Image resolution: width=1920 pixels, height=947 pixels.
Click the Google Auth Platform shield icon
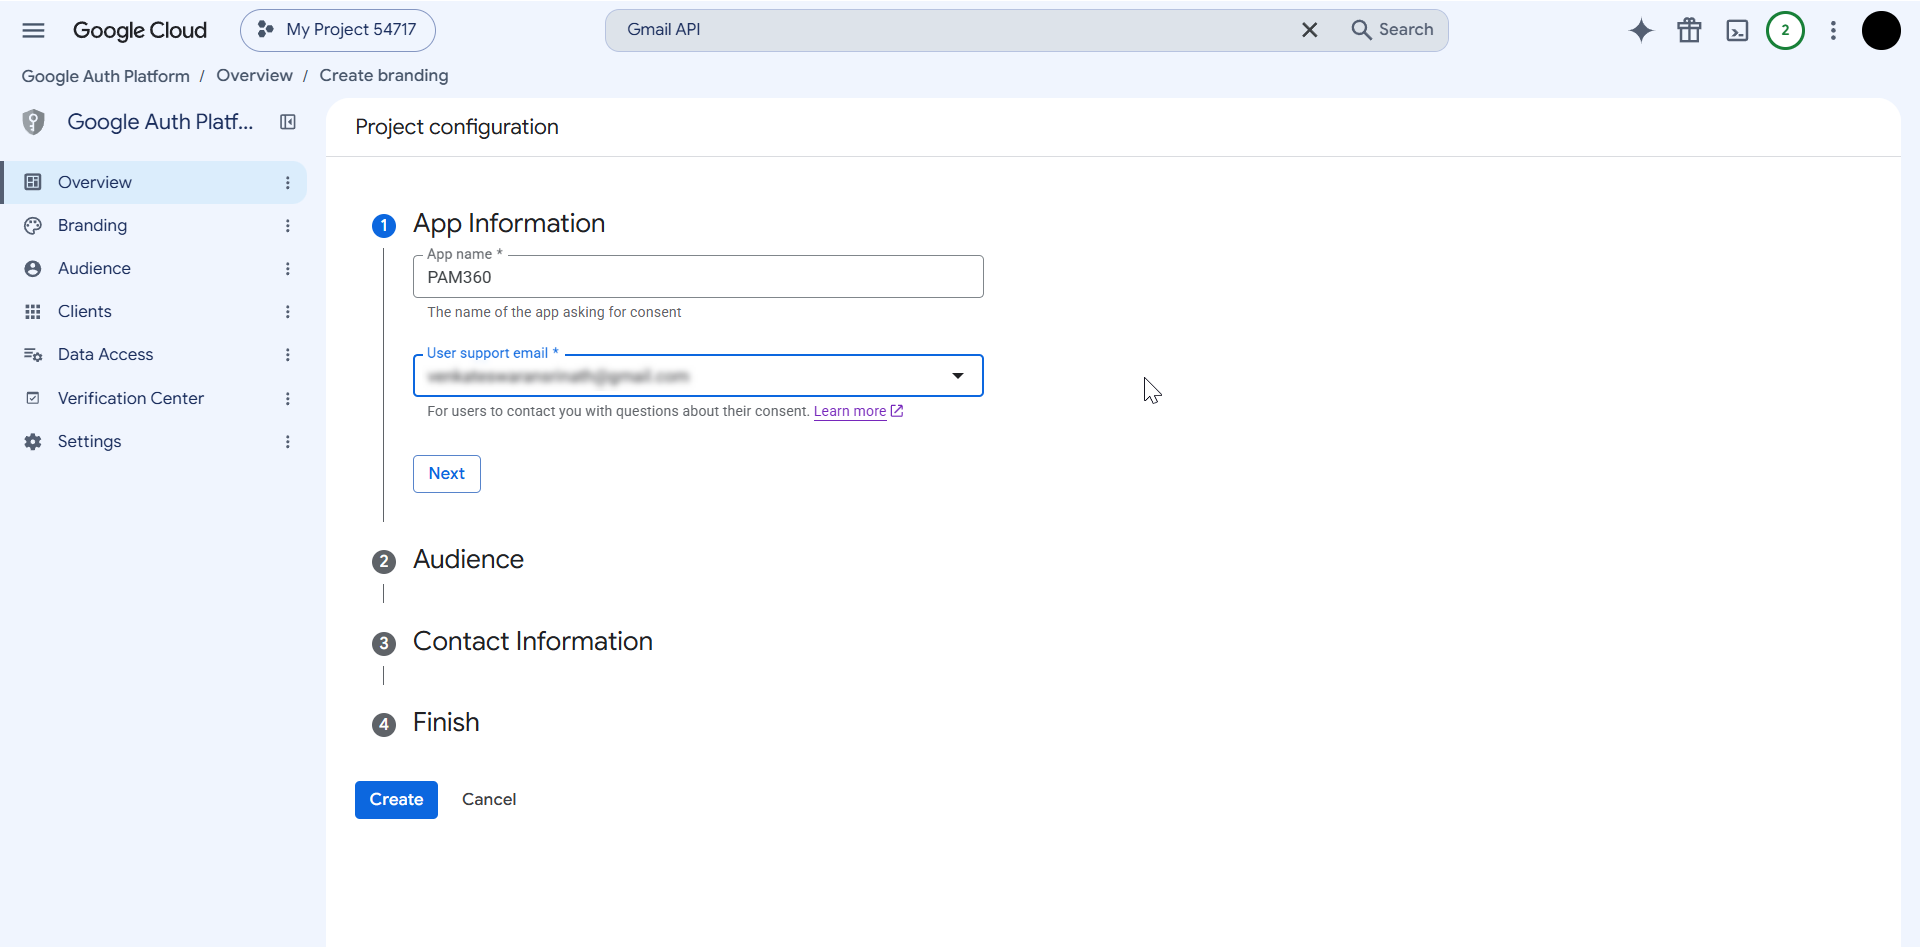point(34,122)
